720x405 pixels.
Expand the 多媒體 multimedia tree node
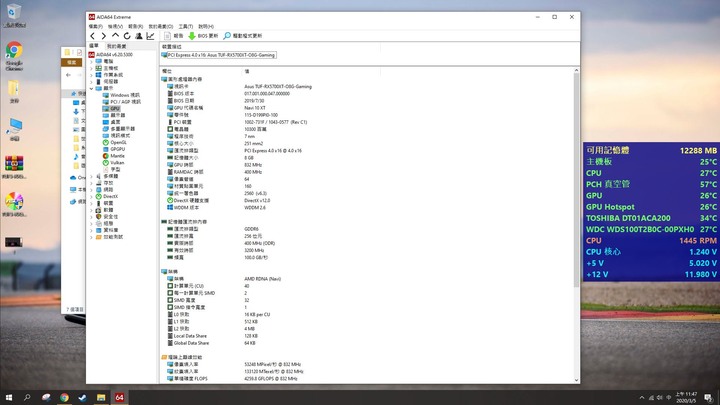coord(91,176)
